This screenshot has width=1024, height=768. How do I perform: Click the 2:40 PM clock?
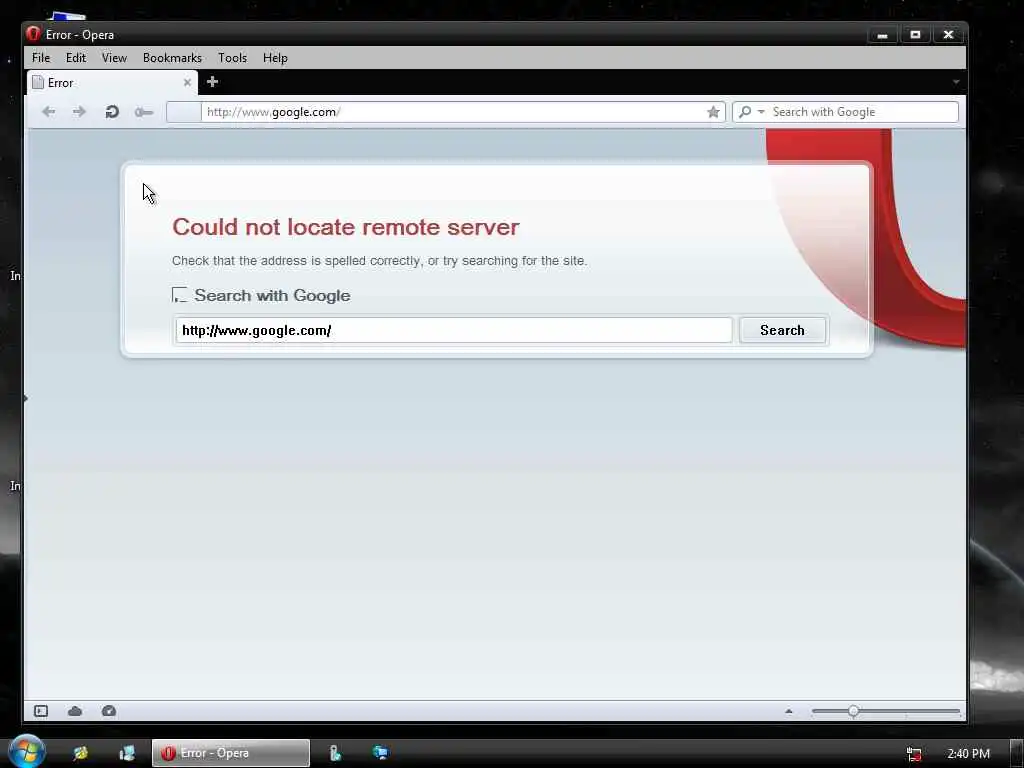[x=968, y=754]
